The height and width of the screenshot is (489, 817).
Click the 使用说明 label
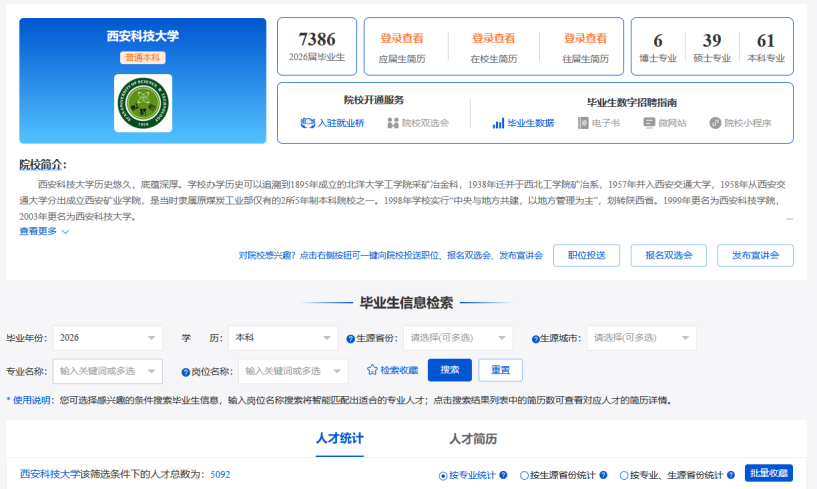click(x=31, y=400)
